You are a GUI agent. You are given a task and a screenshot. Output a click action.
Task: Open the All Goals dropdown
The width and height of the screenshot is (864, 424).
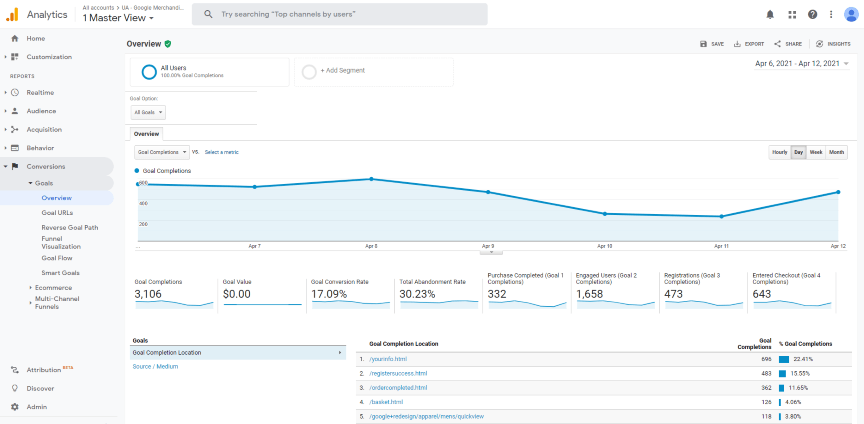point(148,112)
